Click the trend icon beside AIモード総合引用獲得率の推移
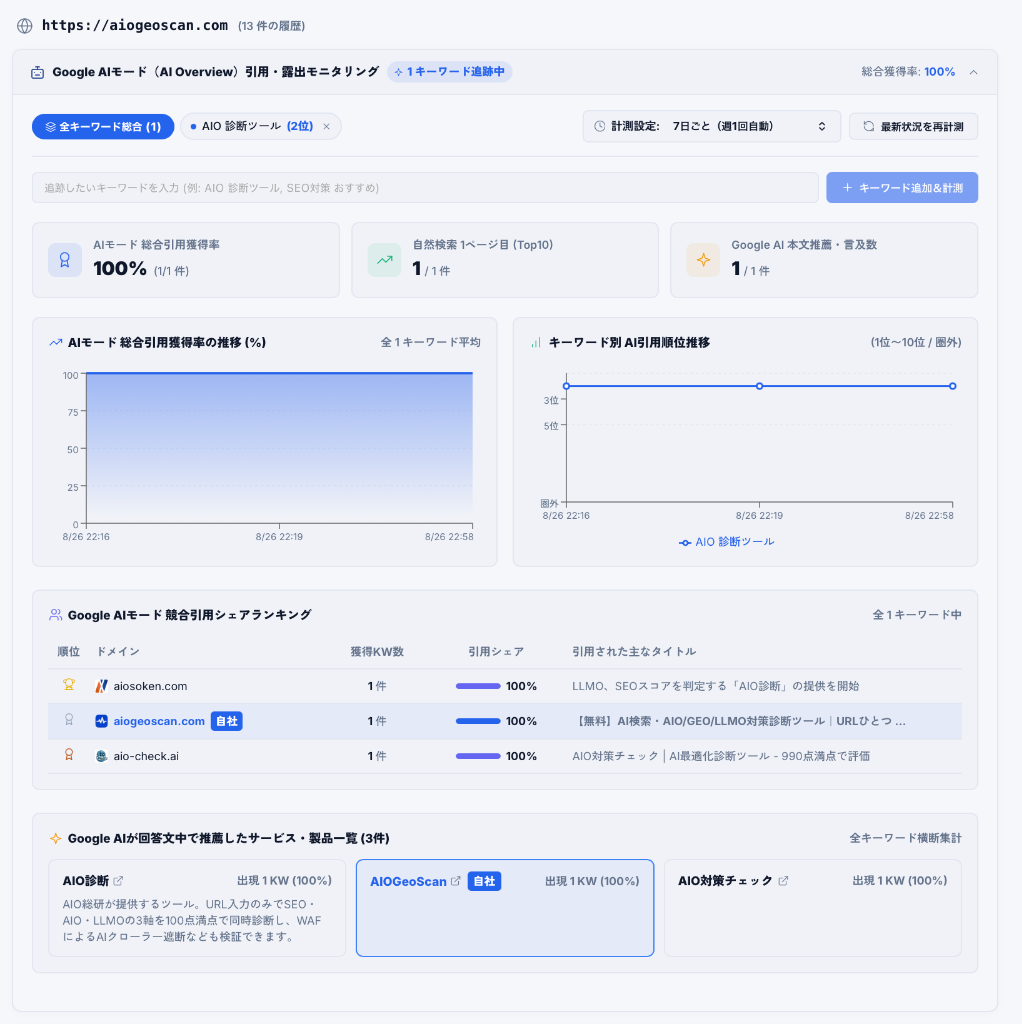The height and width of the screenshot is (1024, 1022). (56, 342)
